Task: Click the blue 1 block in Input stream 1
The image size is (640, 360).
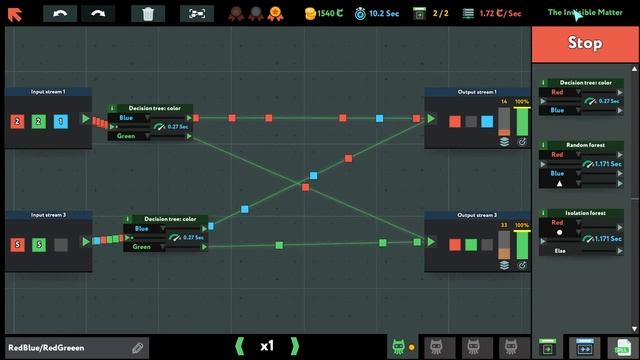Action: click(61, 122)
